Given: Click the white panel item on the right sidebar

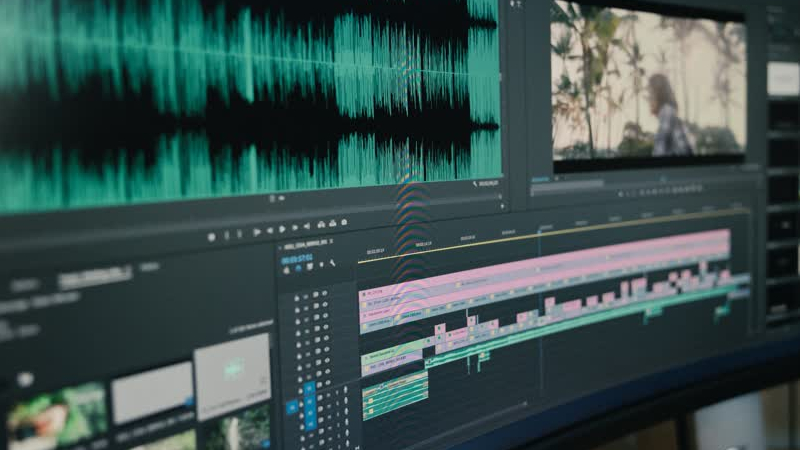Looking at the screenshot, I should point(782,79).
